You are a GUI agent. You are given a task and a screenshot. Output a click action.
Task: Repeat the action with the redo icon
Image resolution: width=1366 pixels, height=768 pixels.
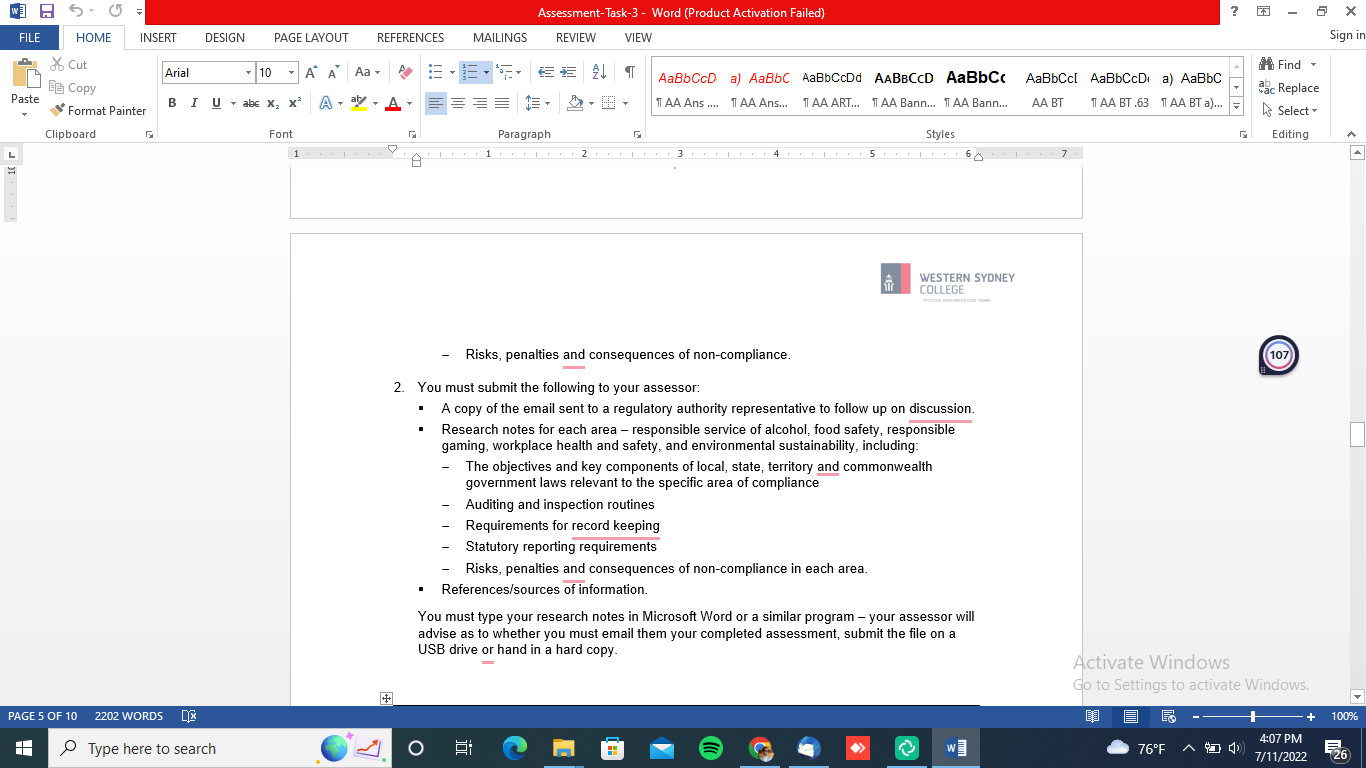[x=115, y=12]
